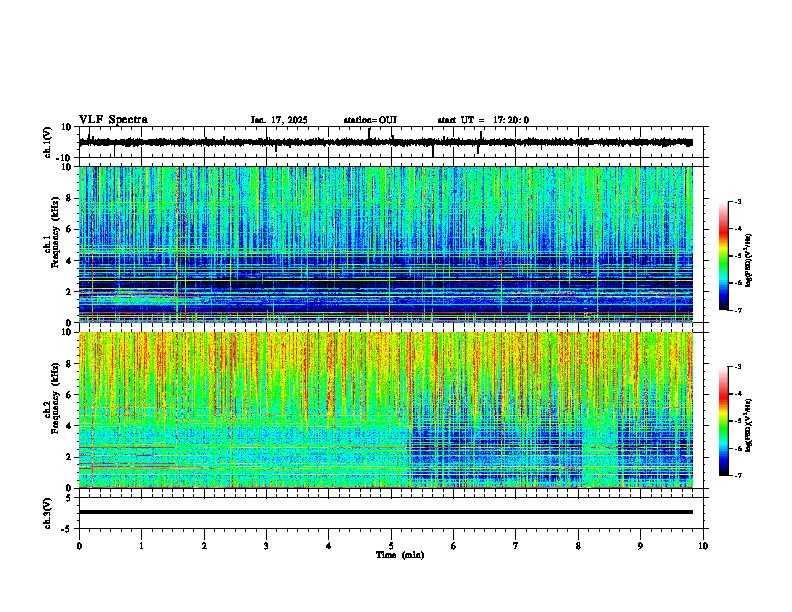Screen dimensions: 792x612
Task: Click the ch.2 spectrogram panel
Action: click(x=386, y=410)
